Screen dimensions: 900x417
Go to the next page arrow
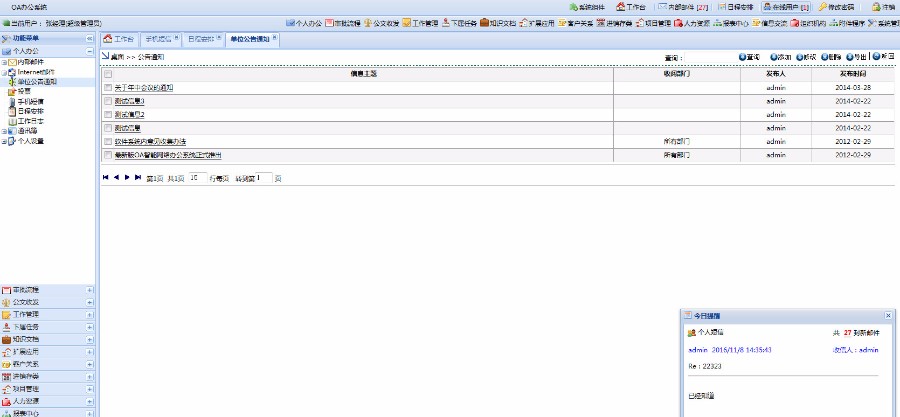127,177
